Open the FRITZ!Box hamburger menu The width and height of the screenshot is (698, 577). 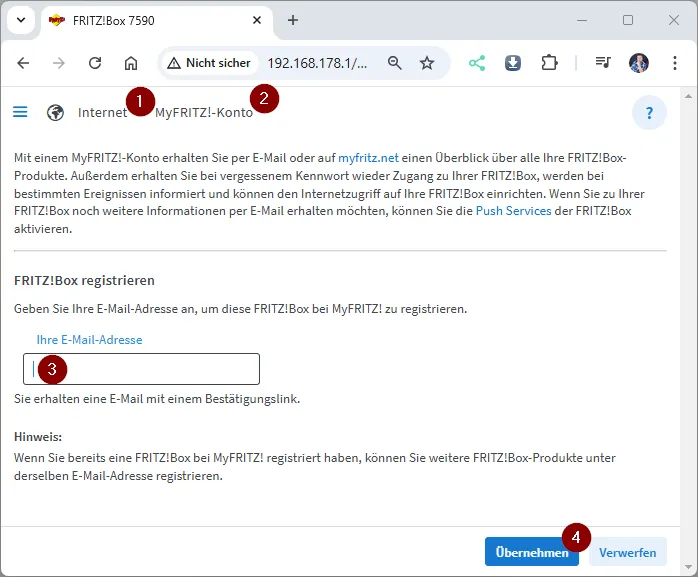[x=20, y=112]
